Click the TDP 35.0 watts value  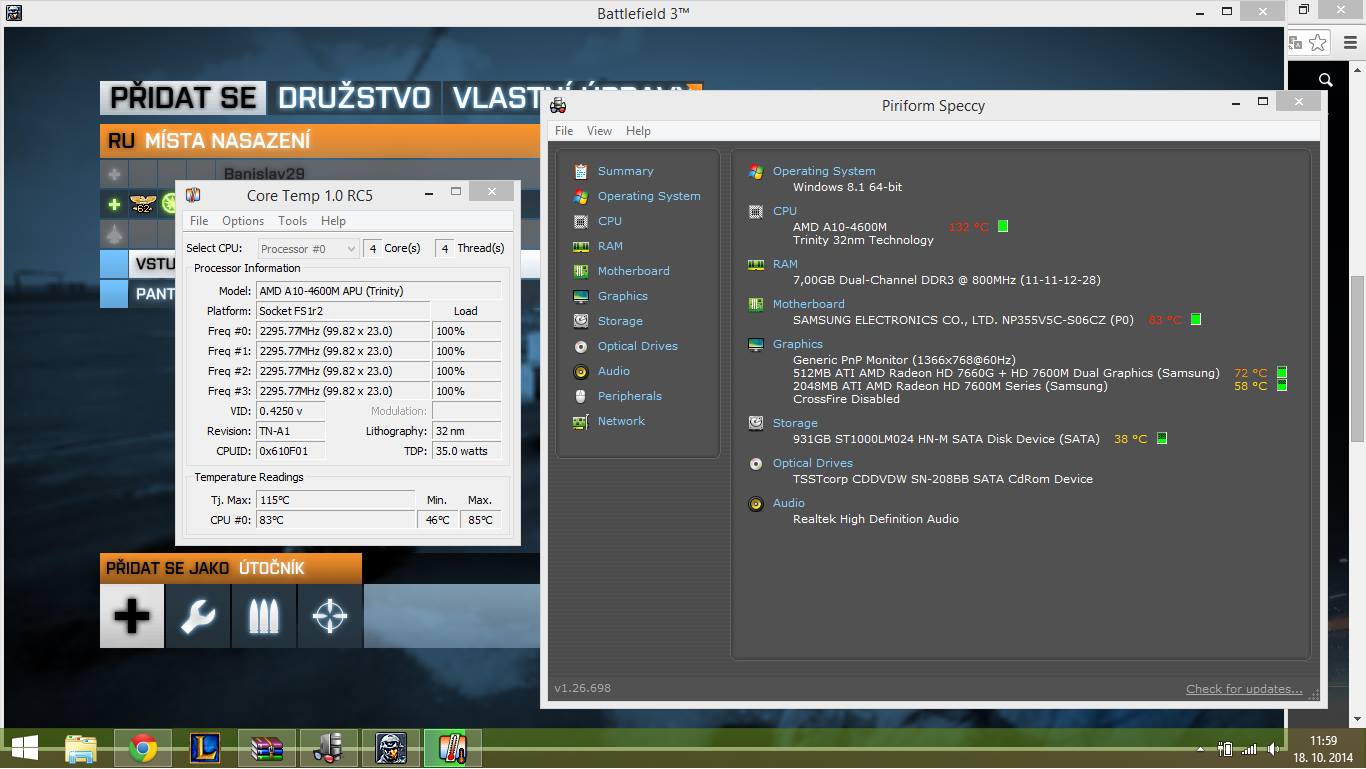(467, 451)
